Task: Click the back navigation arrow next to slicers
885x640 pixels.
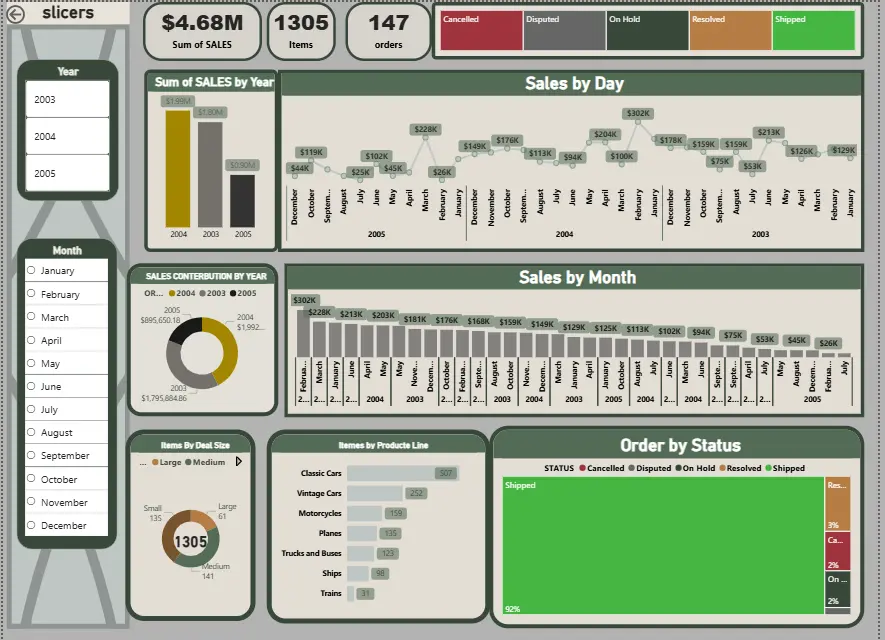Action: 18,13
